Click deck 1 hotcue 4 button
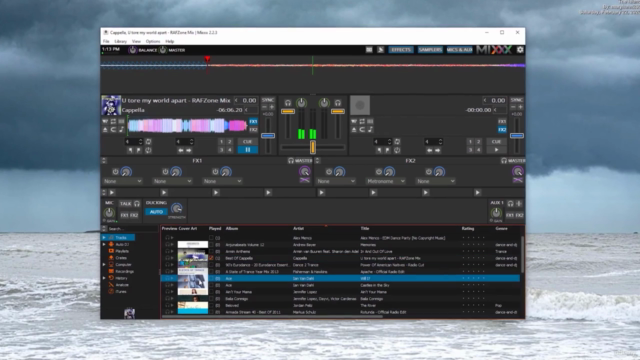 point(229,150)
